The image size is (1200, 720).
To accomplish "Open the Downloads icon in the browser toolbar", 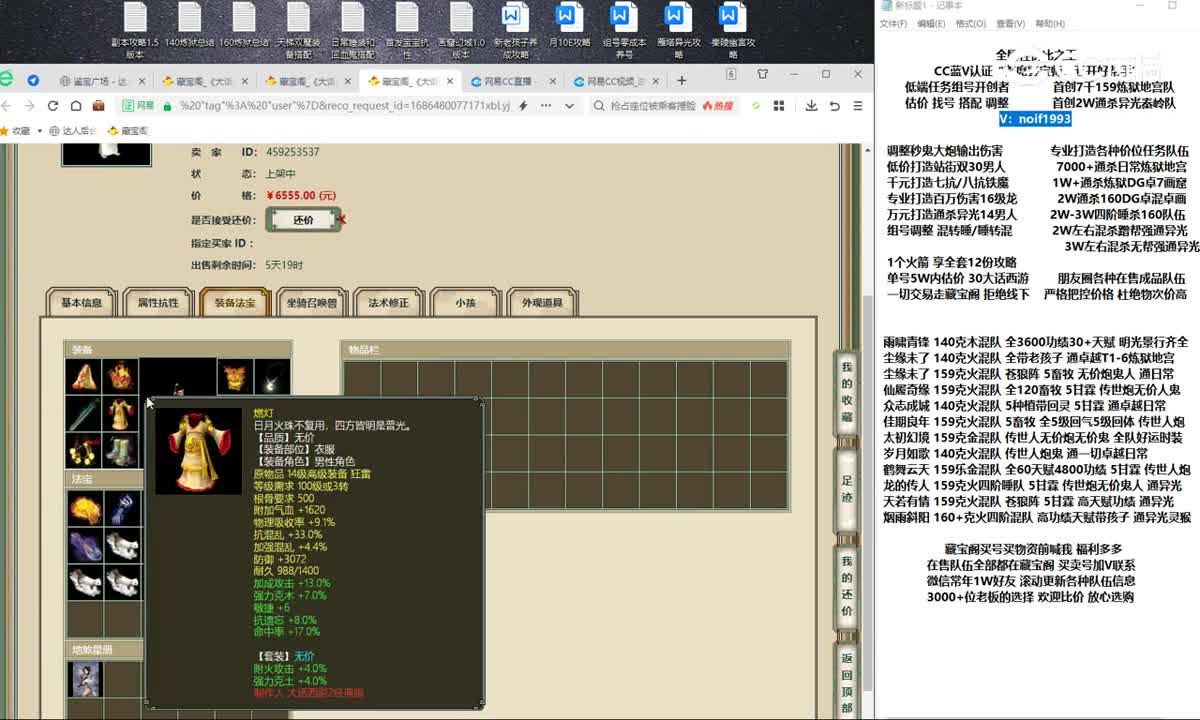I will point(811,106).
